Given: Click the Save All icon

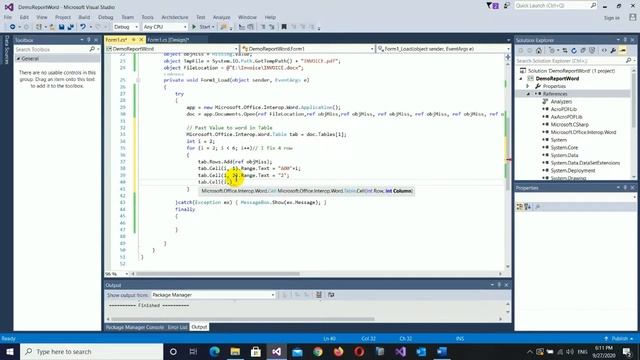Looking at the screenshot, I should tap(71, 27).
